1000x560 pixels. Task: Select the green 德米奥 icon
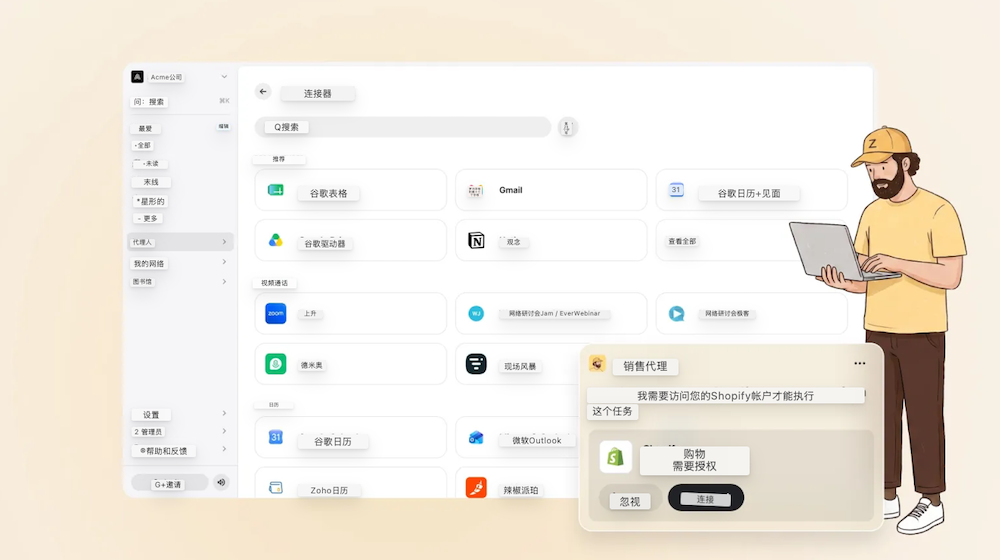click(x=276, y=364)
